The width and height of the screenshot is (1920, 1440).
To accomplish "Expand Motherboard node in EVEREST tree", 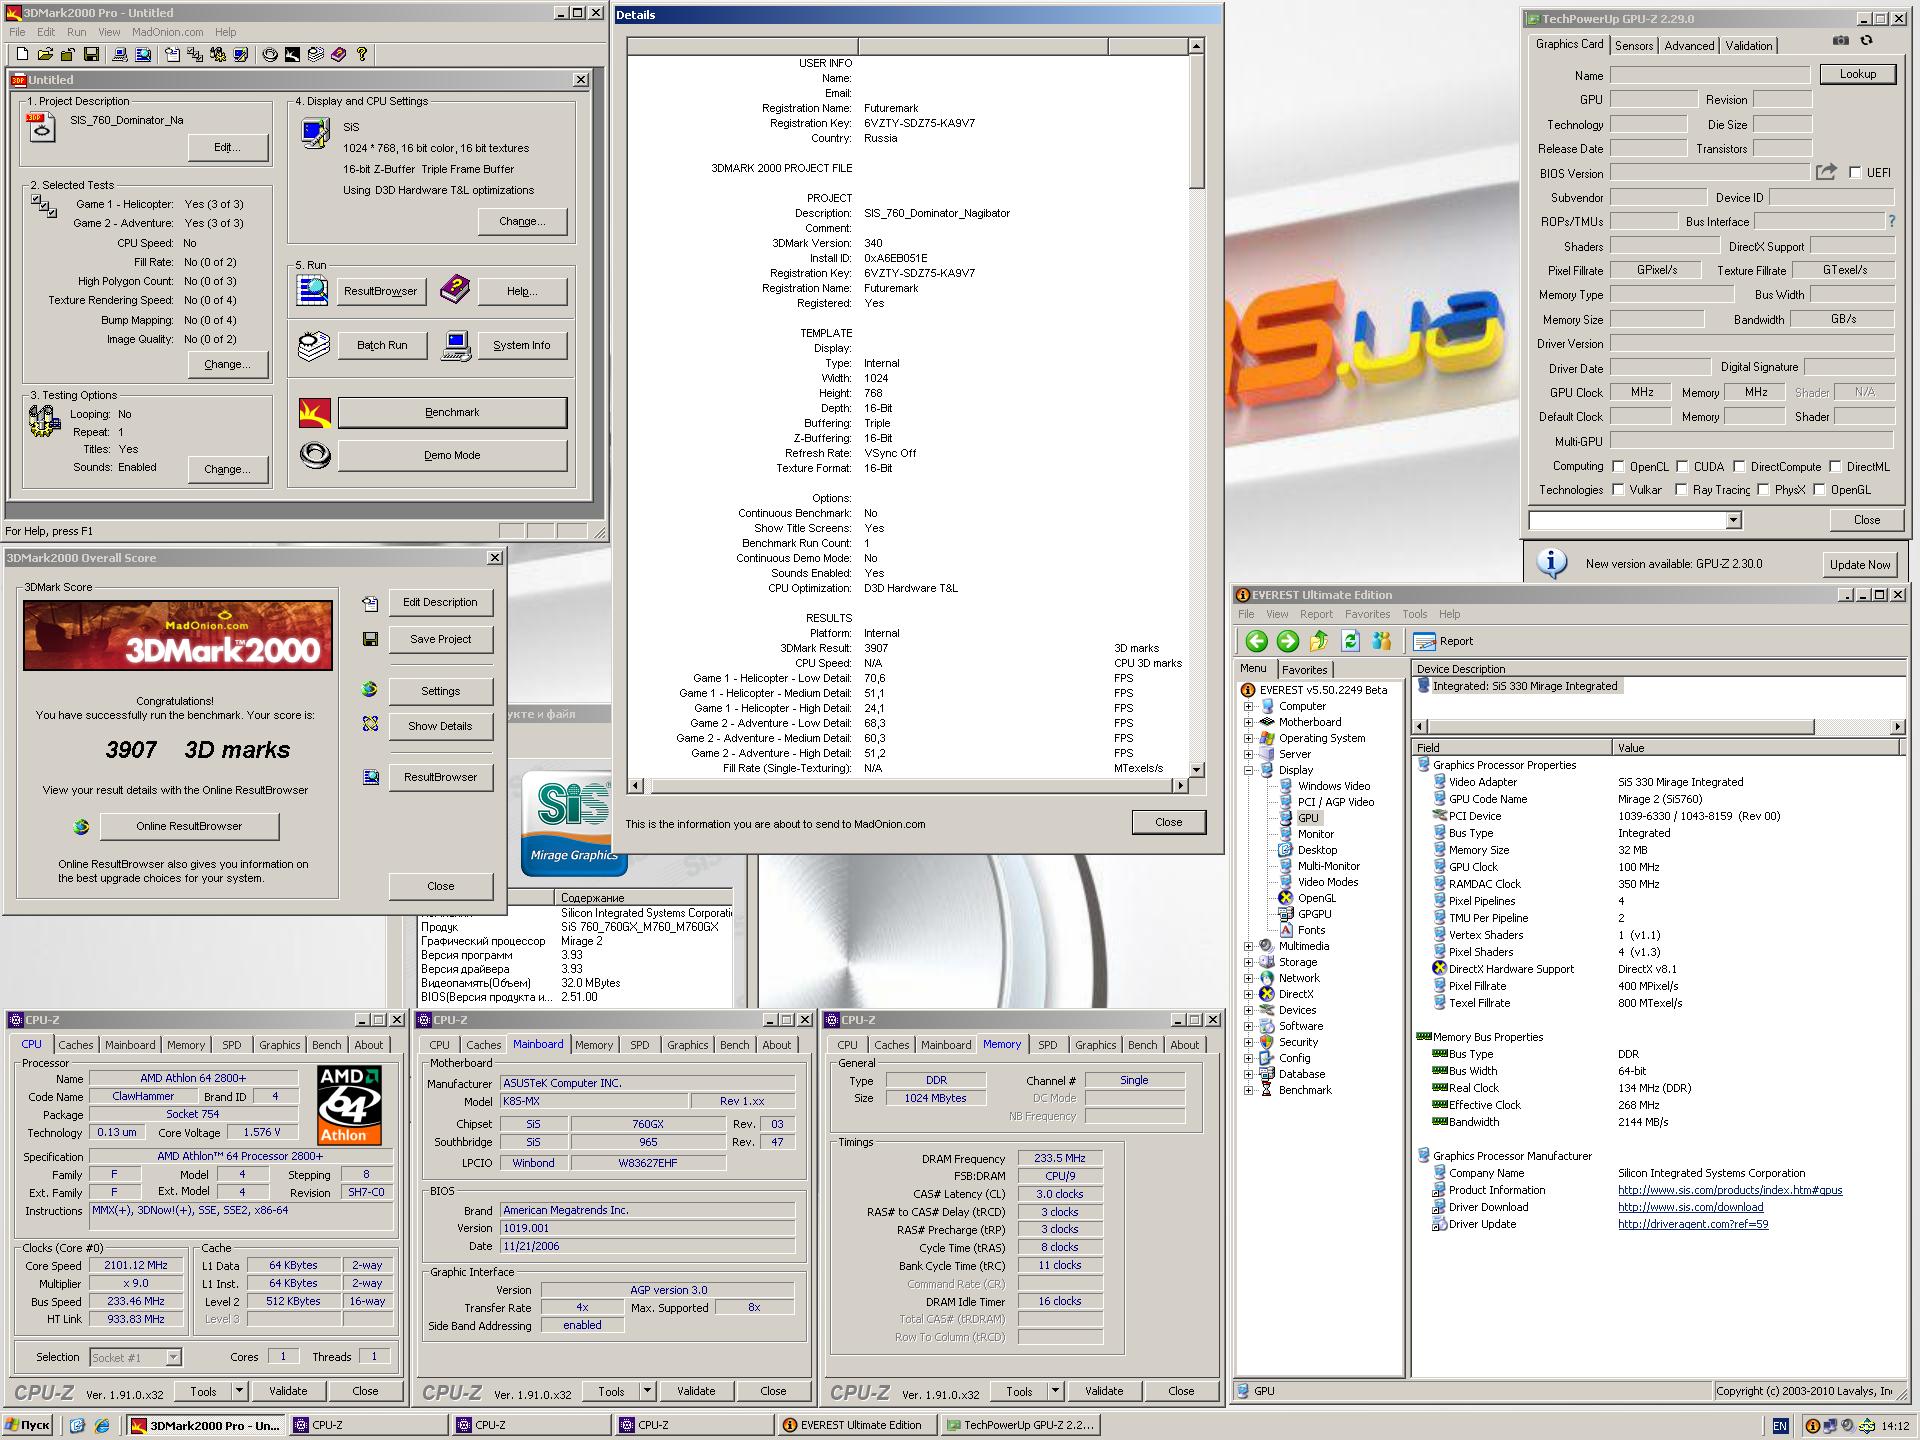I will click(1248, 722).
